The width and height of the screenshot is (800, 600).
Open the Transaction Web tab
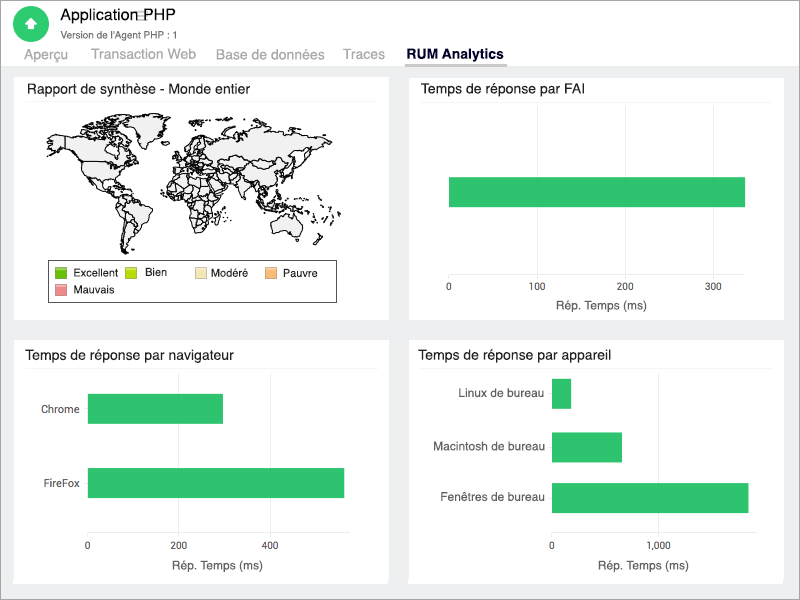click(143, 54)
